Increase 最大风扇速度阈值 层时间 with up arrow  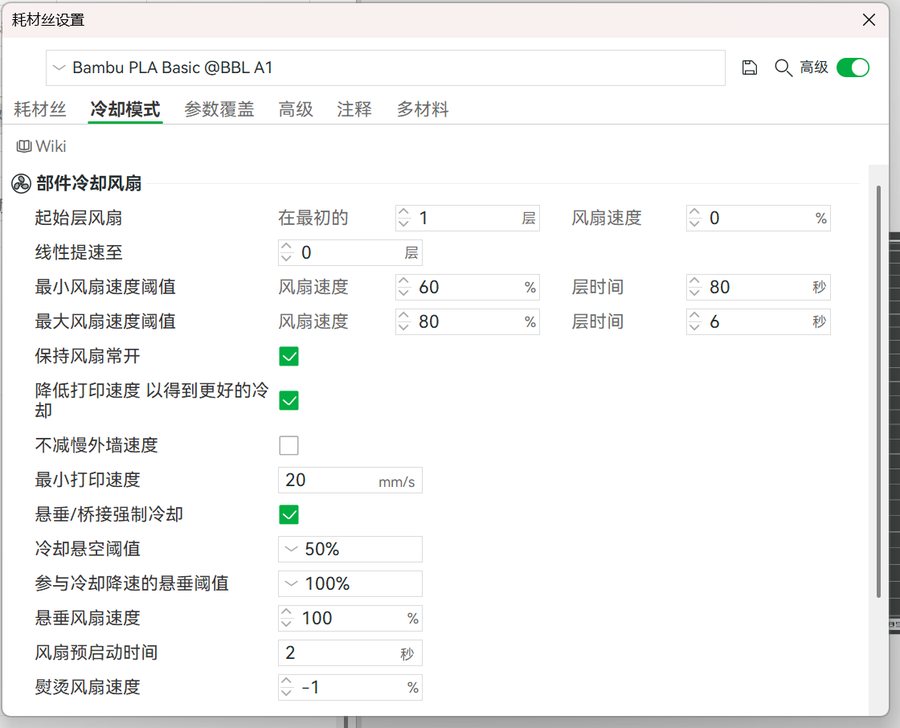(695, 316)
